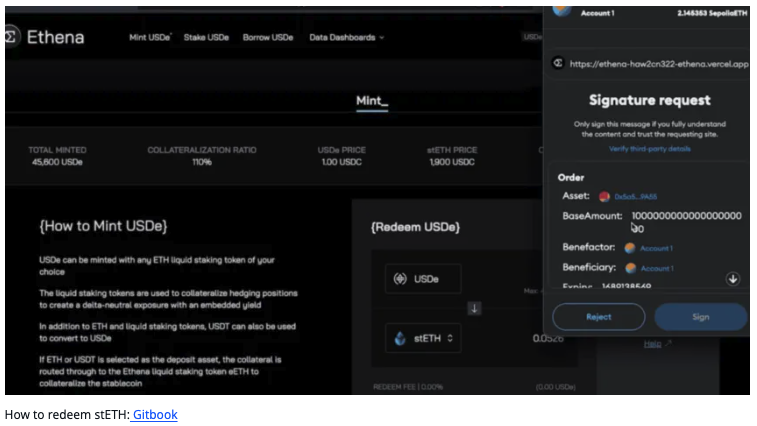Click the Beneficiary Account 1 link
757x426 pixels.
coord(657,269)
